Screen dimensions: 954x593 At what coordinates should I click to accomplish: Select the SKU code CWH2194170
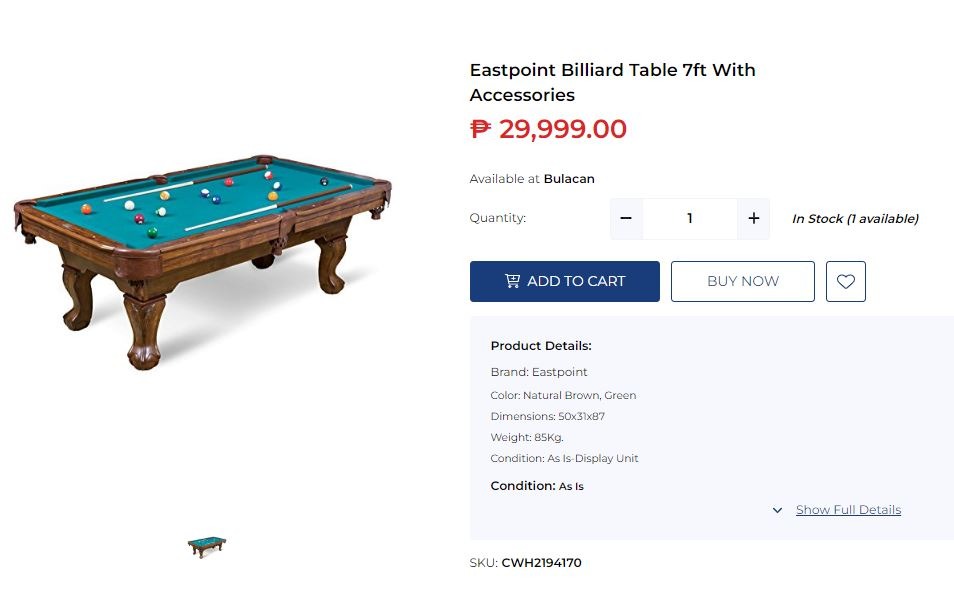click(540, 563)
